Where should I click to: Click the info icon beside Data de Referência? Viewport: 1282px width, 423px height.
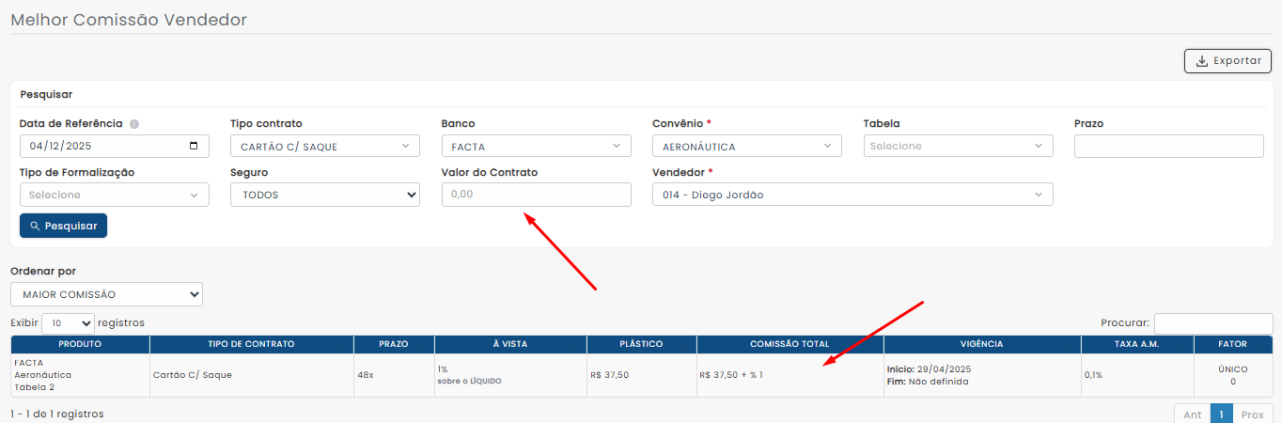pos(134,124)
